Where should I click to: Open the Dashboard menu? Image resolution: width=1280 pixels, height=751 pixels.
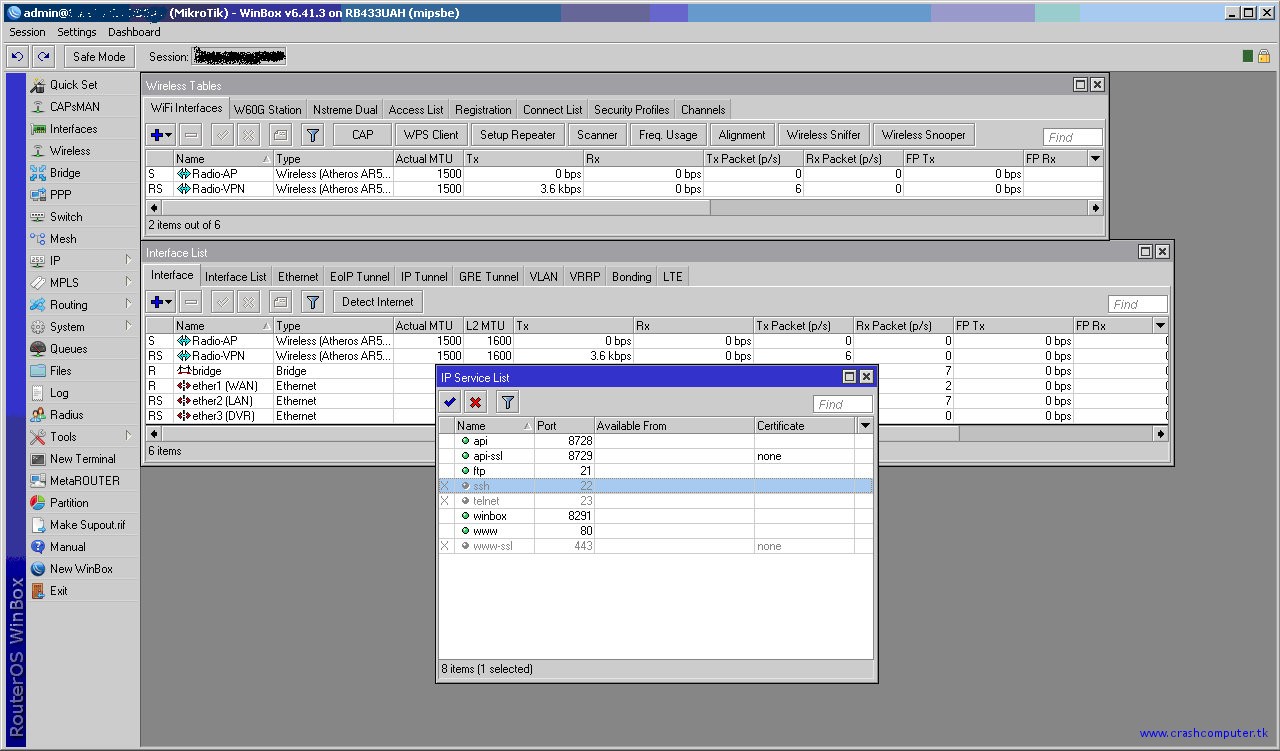pyautogui.click(x=134, y=32)
